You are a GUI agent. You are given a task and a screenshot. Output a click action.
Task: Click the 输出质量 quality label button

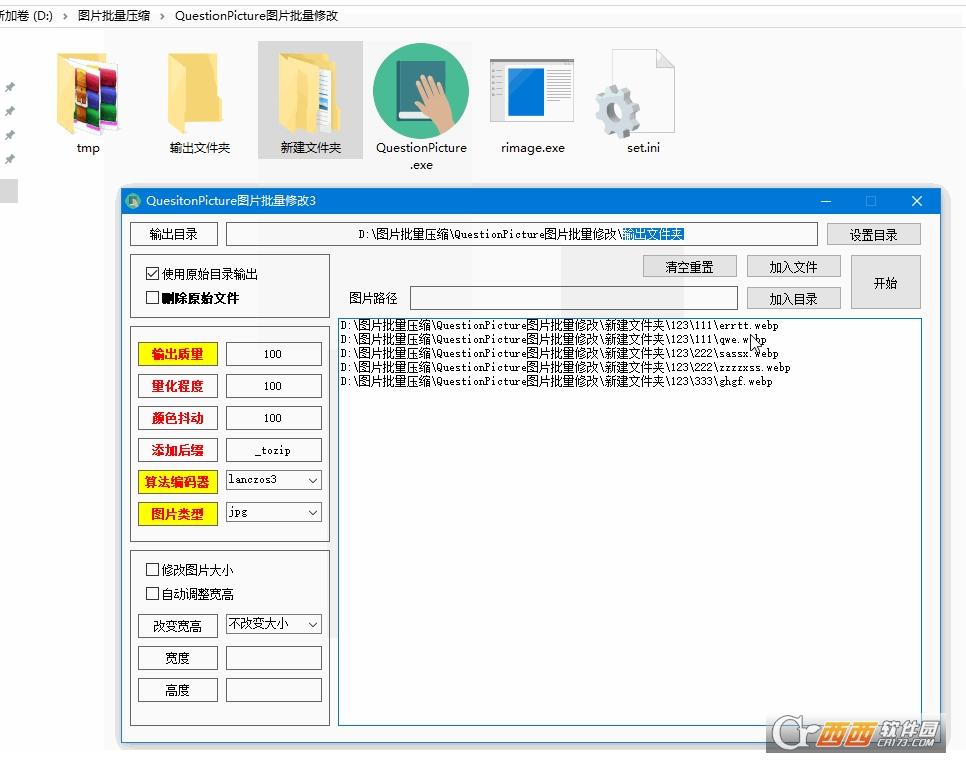pyautogui.click(x=177, y=353)
